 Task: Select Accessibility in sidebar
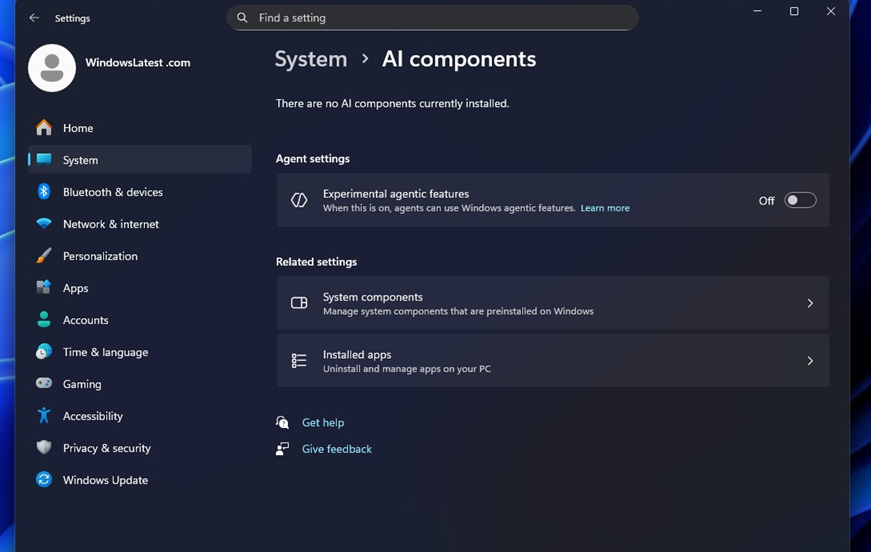[139, 415]
